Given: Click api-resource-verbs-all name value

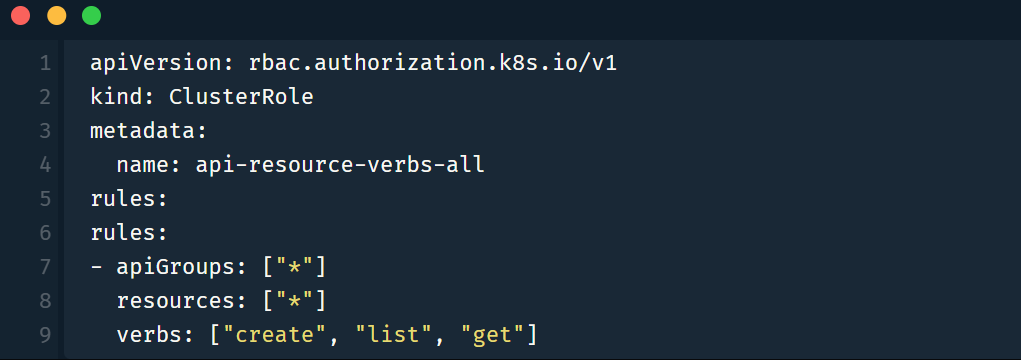Looking at the screenshot, I should pos(340,165).
